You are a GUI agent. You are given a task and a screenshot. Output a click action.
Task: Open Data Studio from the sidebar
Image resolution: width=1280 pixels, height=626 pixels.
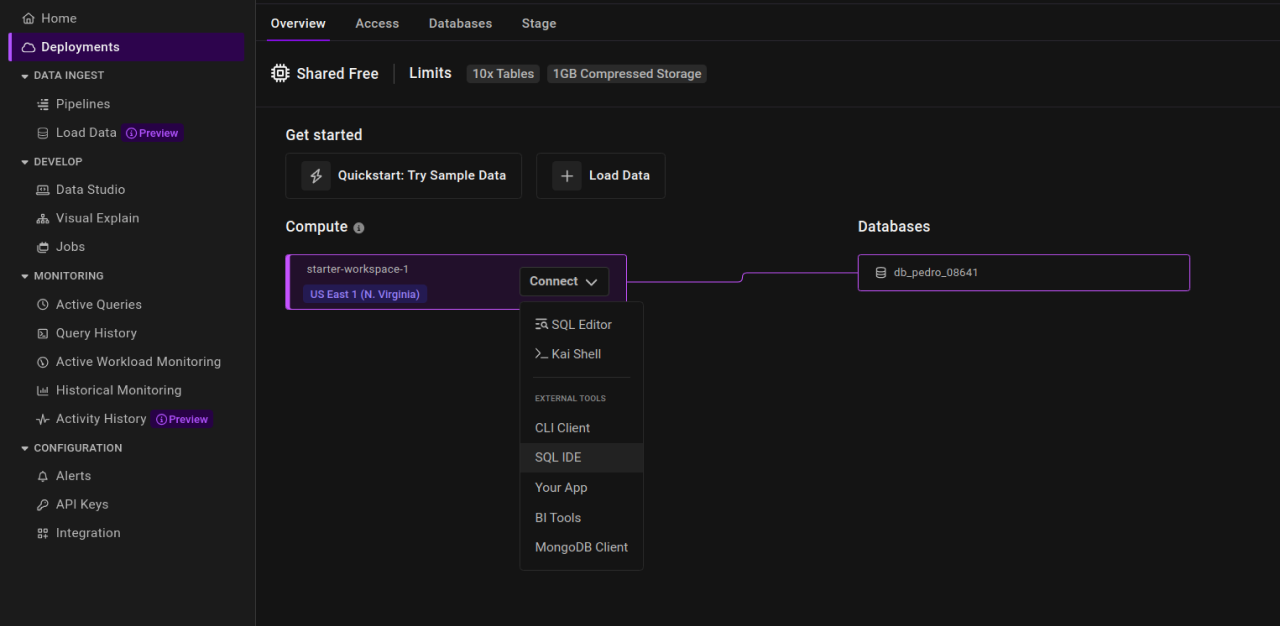pyautogui.click(x=42, y=189)
